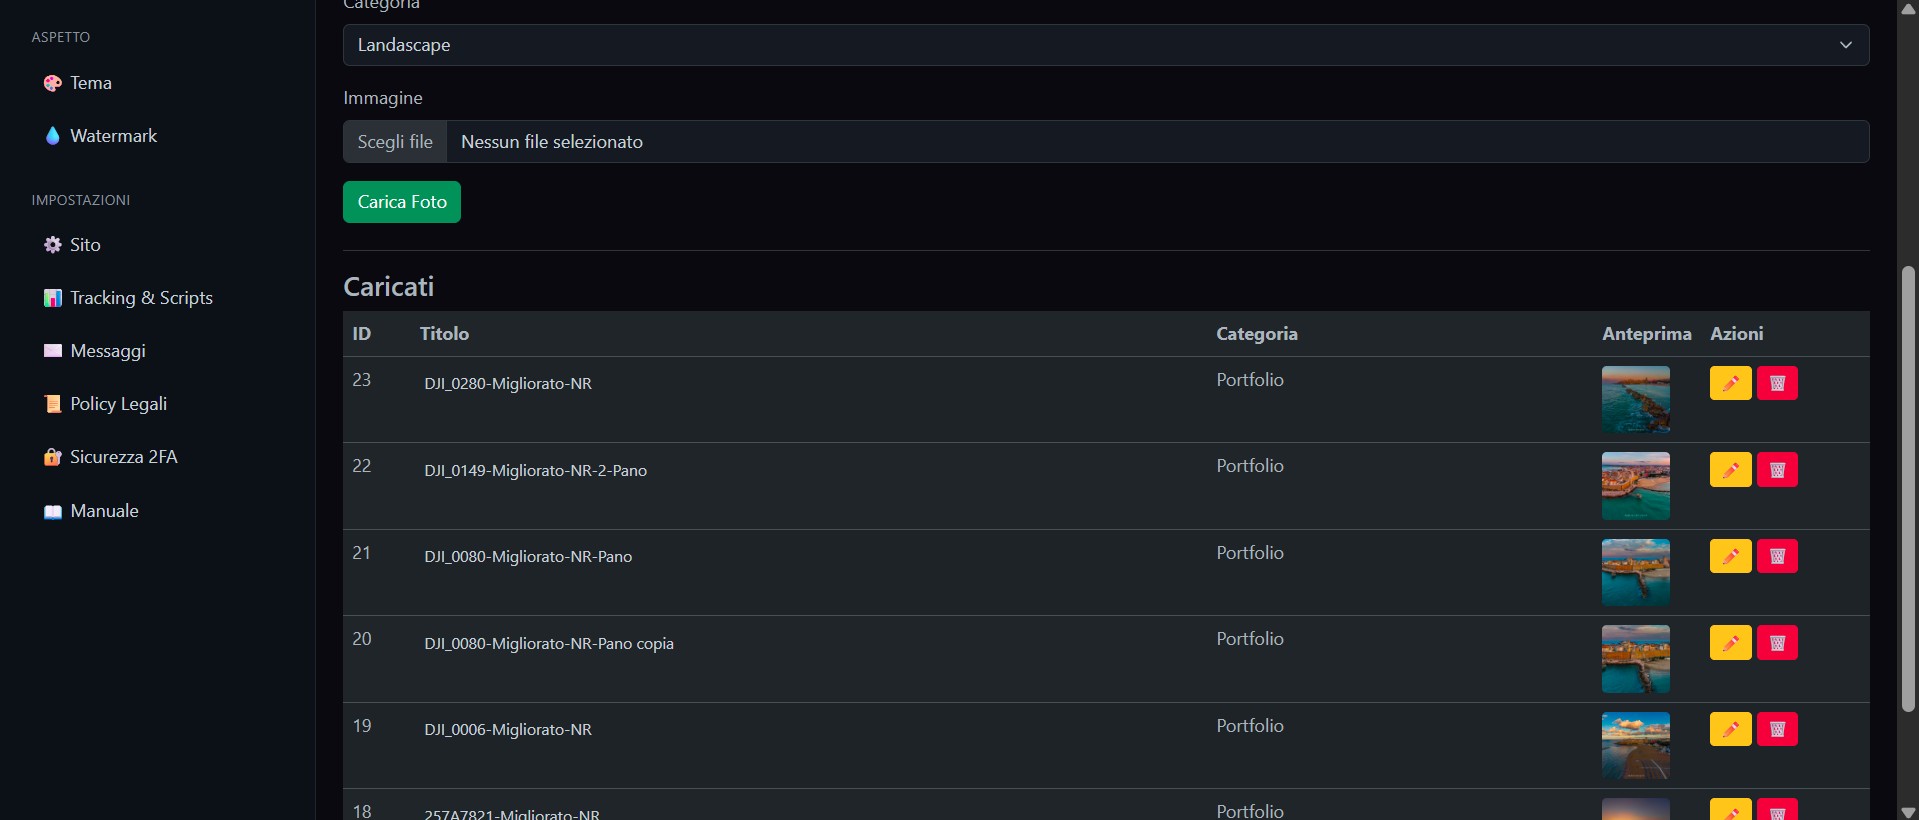1919x820 pixels.
Task: Click Portfolio category in row 23
Action: point(1250,380)
